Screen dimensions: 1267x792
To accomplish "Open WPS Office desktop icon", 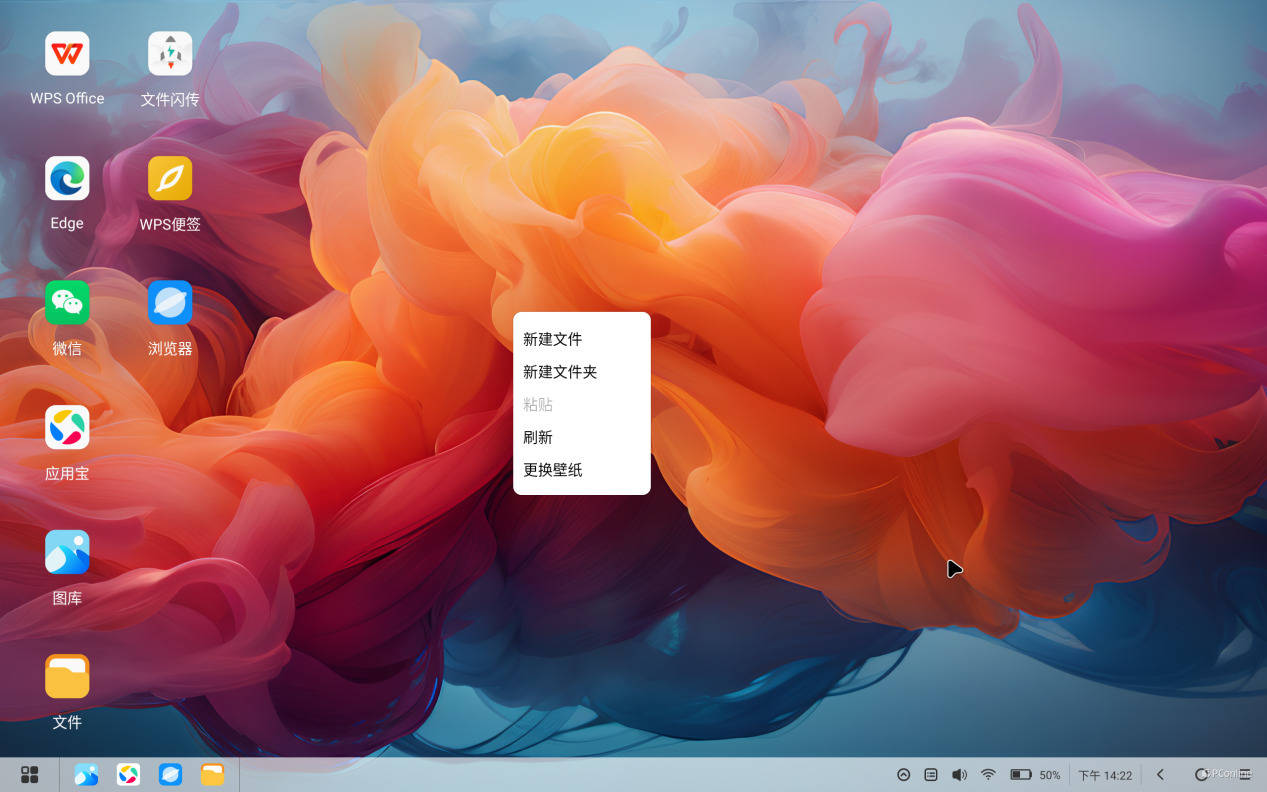I will 67,54.
